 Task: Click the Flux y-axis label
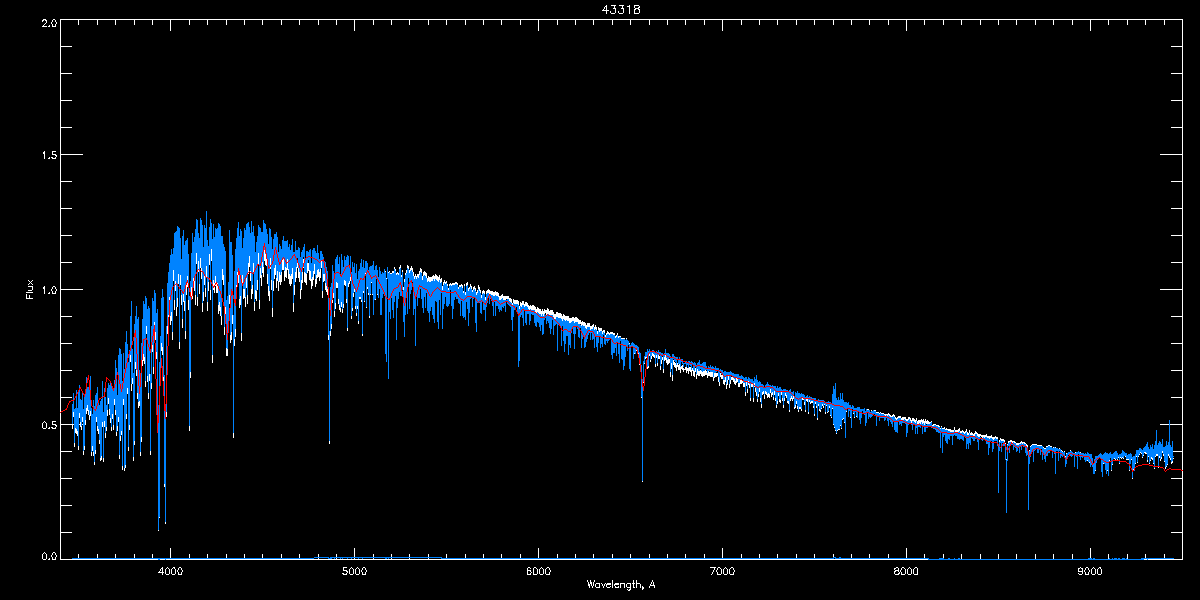(30, 290)
